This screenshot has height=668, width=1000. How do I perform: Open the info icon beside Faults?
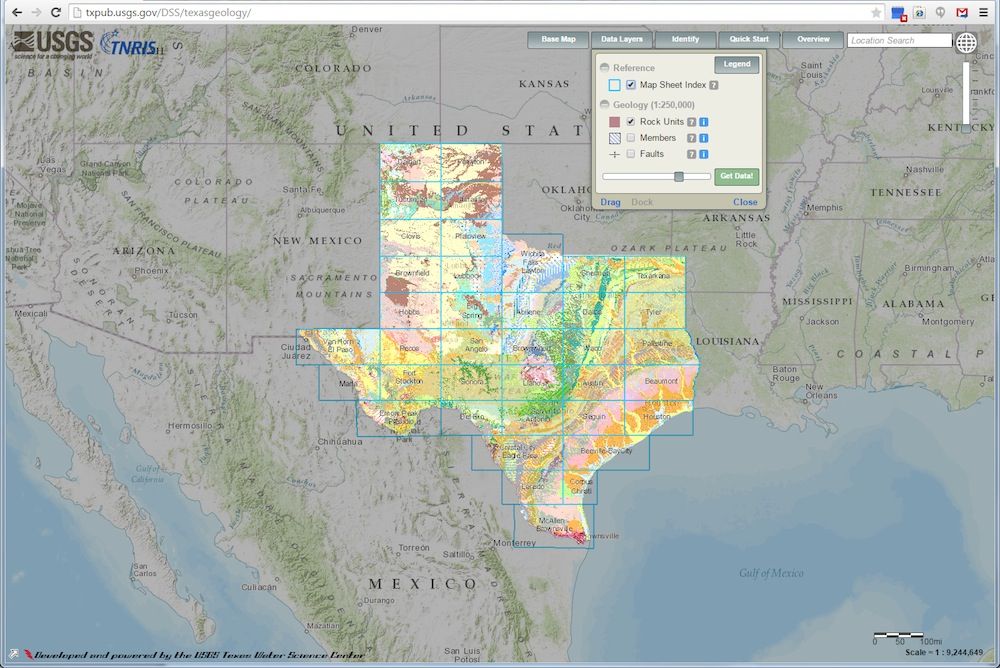click(x=704, y=154)
